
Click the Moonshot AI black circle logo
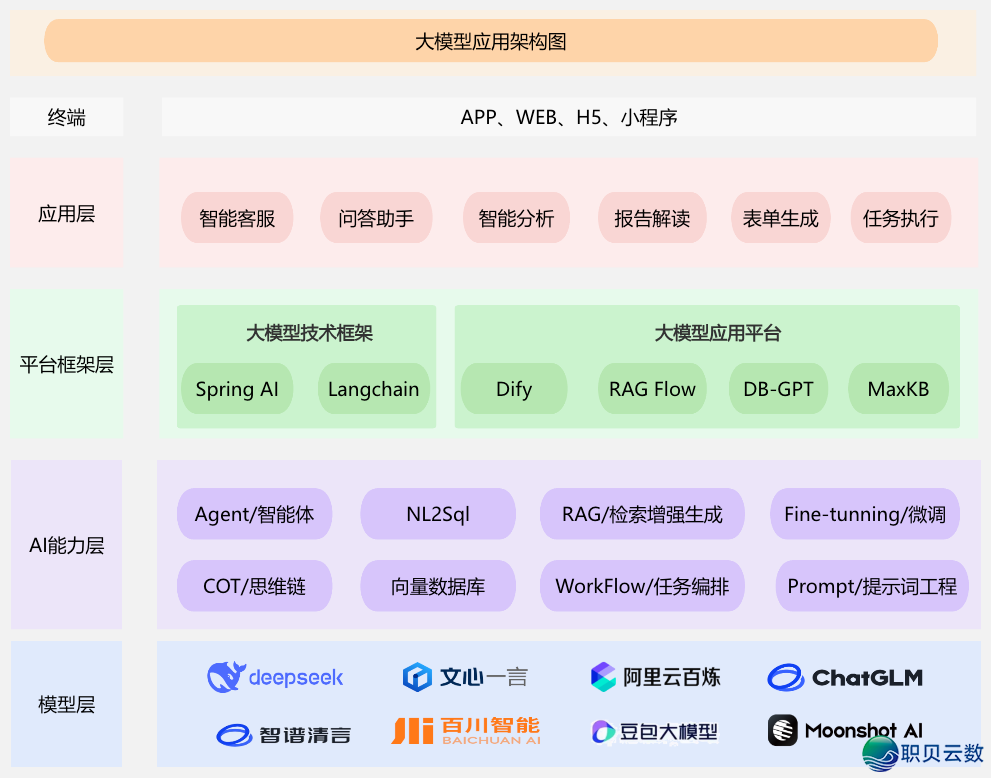781,730
